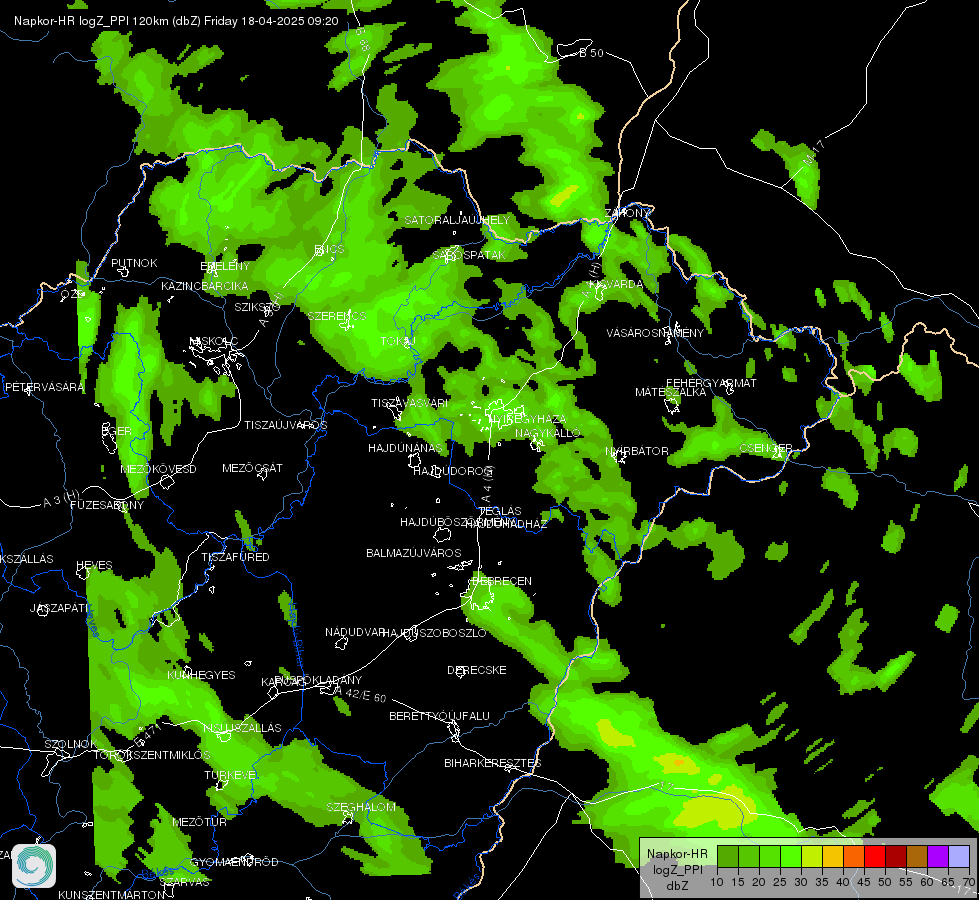Viewport: 979px width, 900px height.
Task: Click the A 42/E 60 road label
Action: coord(361,694)
